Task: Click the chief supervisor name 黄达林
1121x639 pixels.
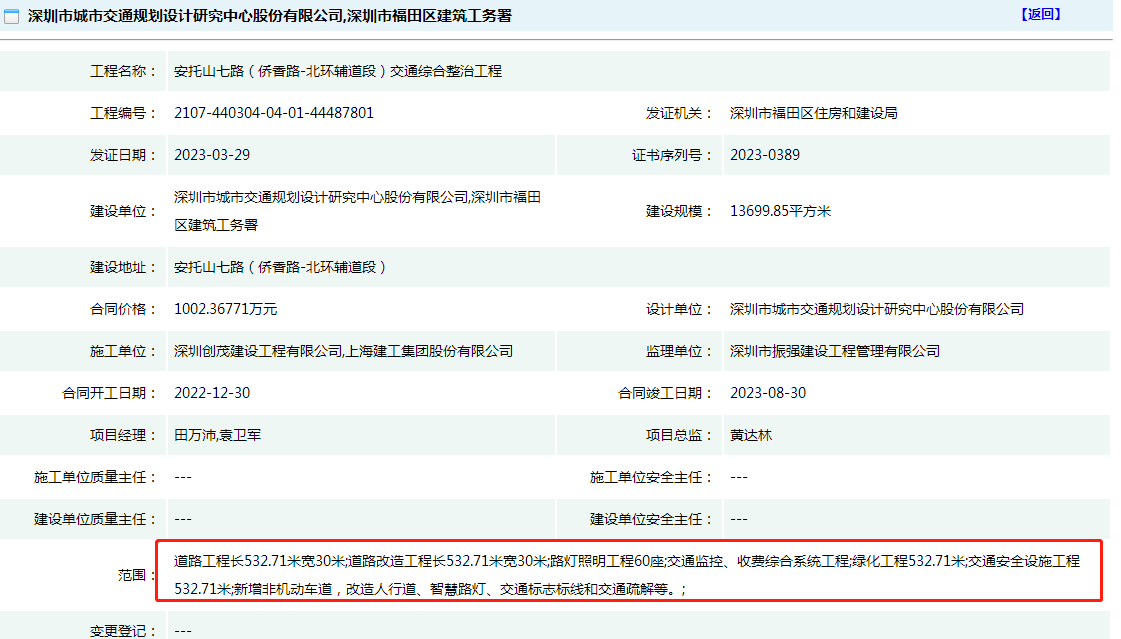Action: [750, 435]
